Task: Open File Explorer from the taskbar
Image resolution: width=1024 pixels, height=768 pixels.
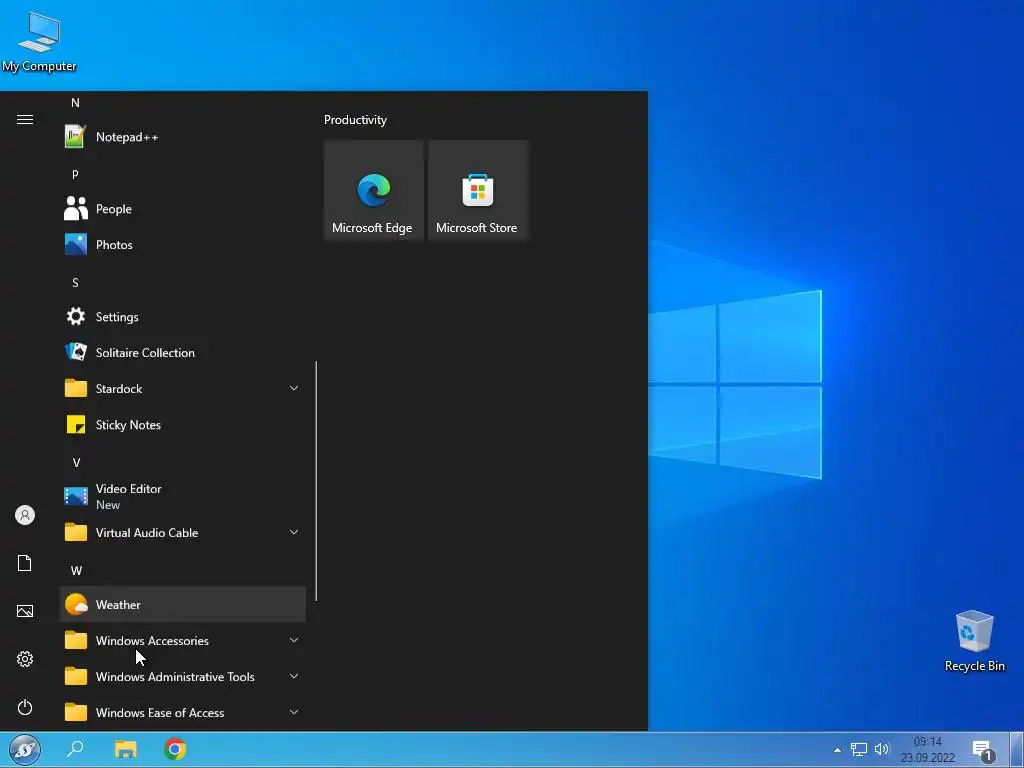Action: point(125,749)
